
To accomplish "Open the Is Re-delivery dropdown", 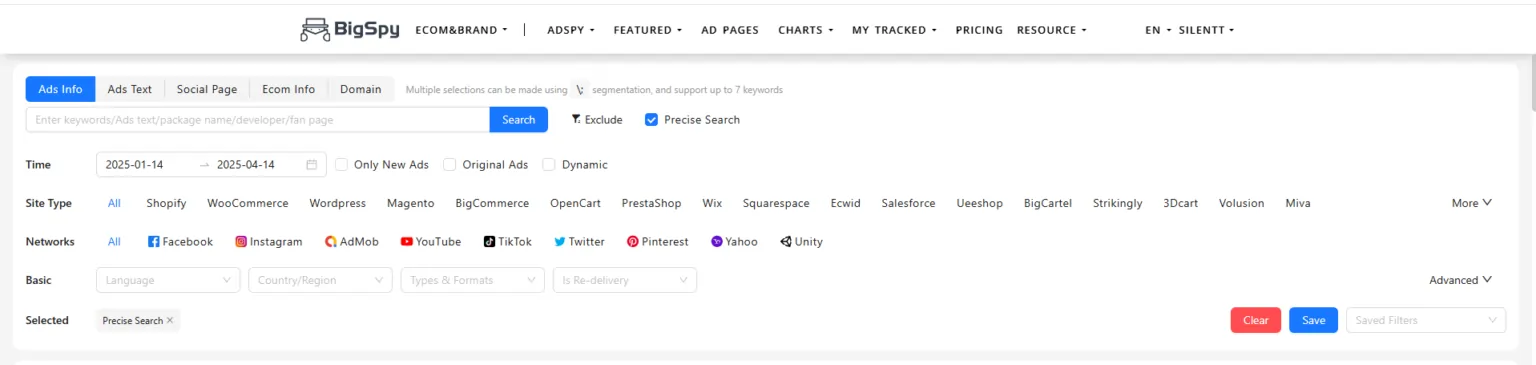I will tap(625, 281).
